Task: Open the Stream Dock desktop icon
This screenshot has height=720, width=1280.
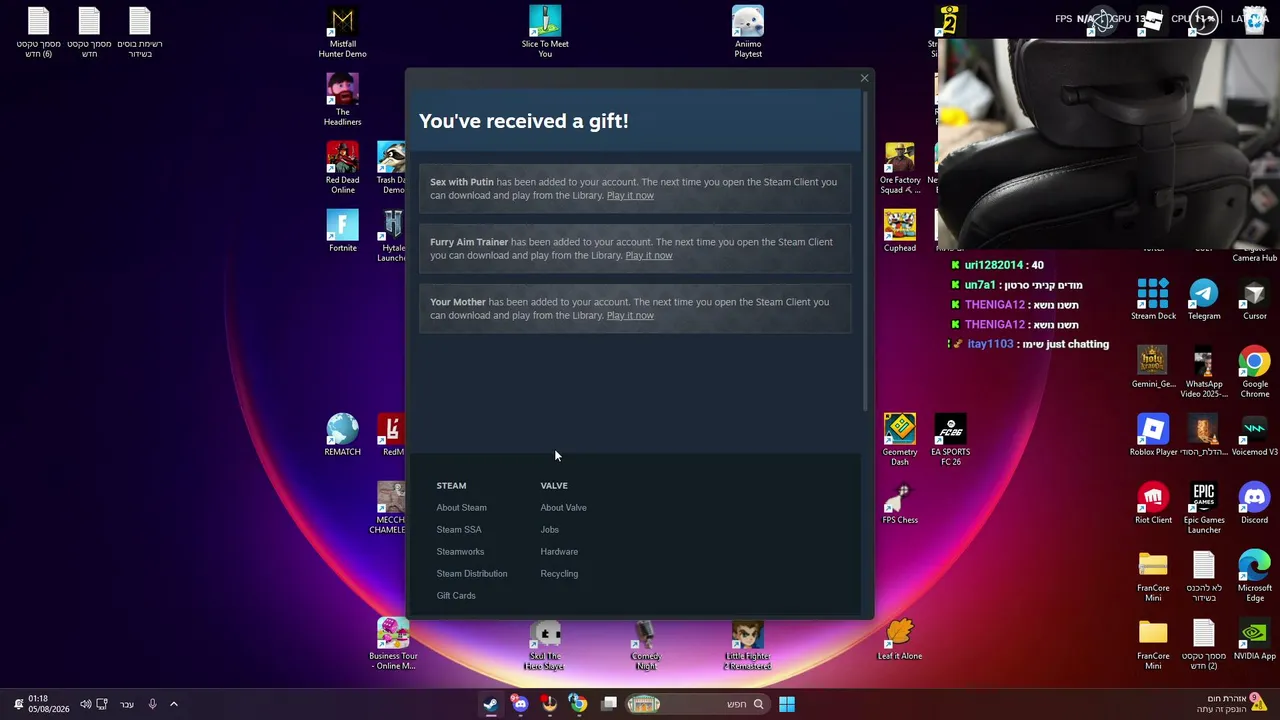Action: pos(1153,299)
